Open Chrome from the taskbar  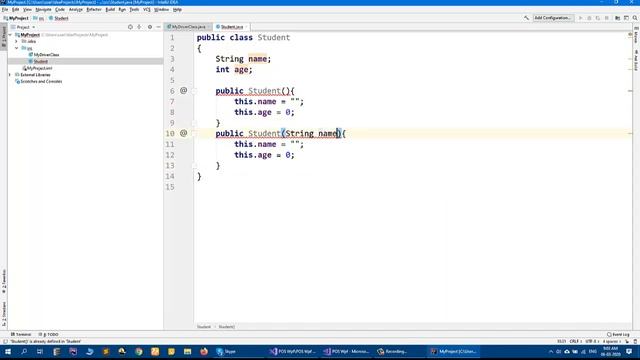(x=139, y=351)
